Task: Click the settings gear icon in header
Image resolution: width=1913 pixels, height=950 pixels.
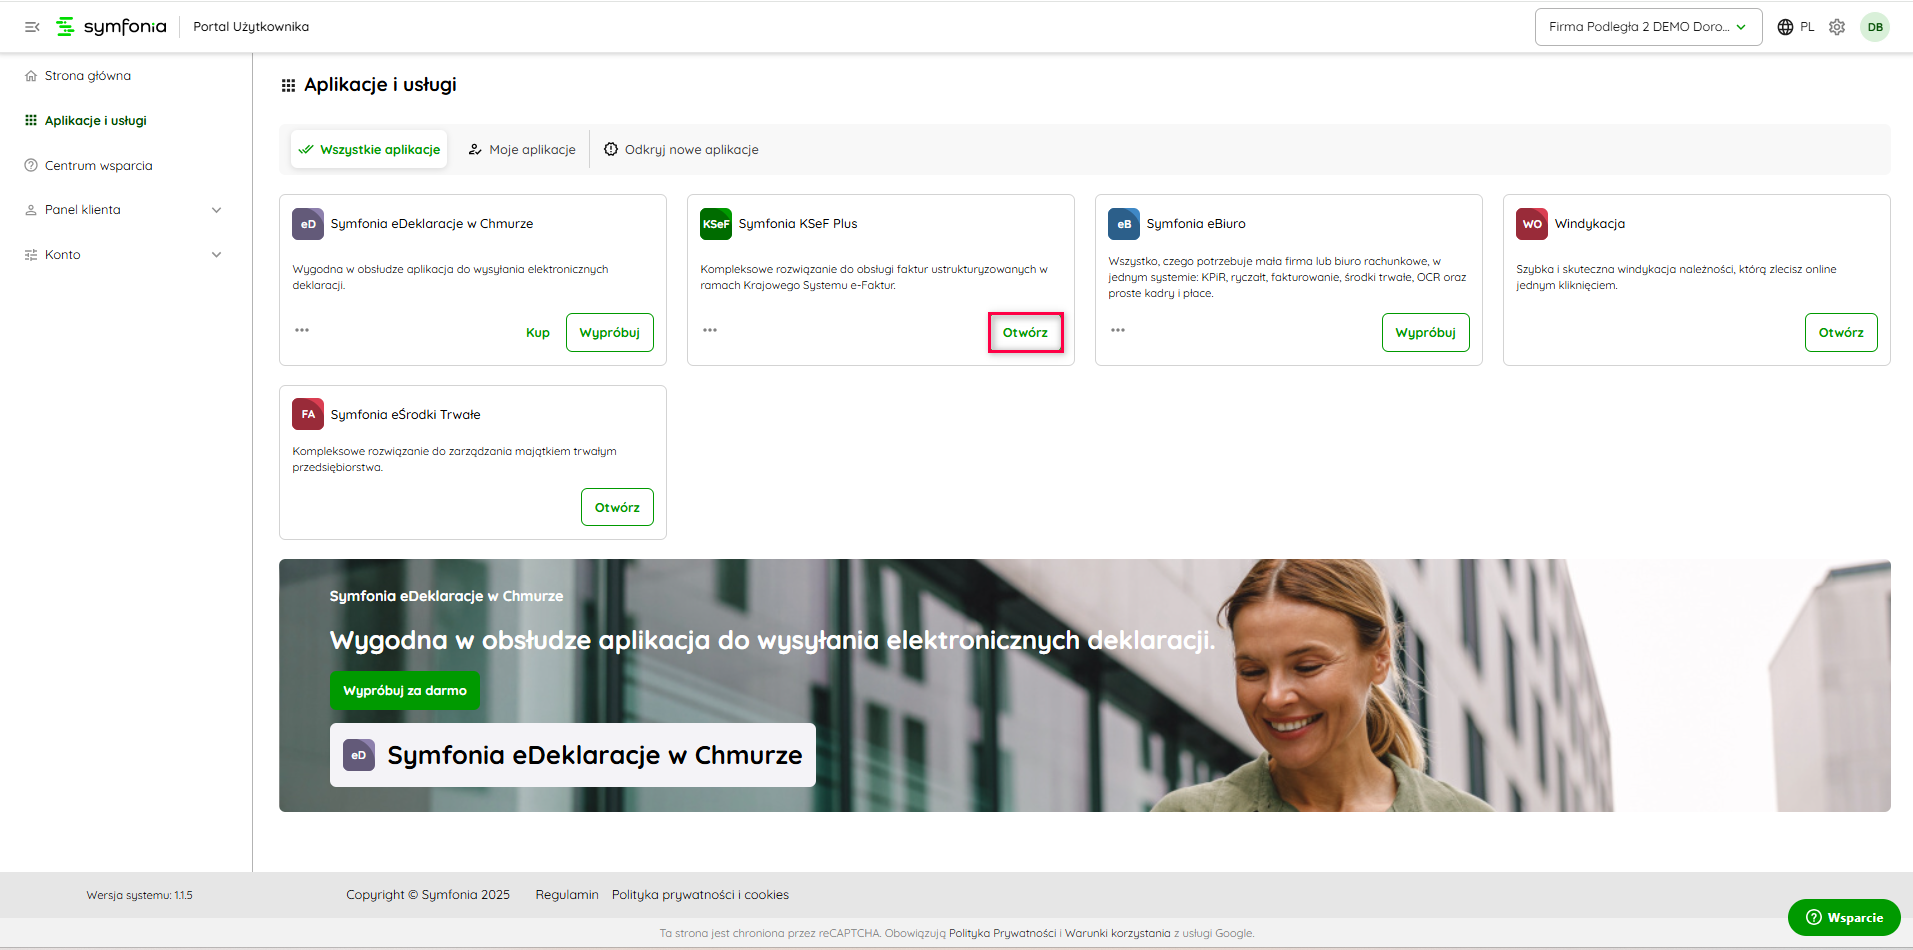Action: coord(1837,27)
